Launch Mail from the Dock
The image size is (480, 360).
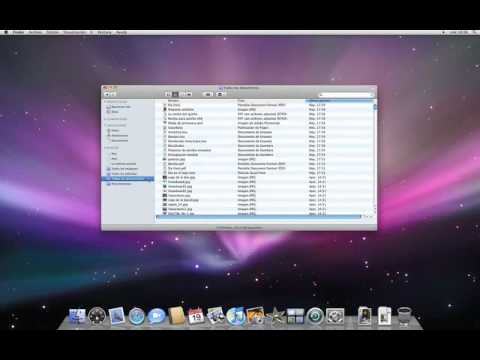(117, 316)
